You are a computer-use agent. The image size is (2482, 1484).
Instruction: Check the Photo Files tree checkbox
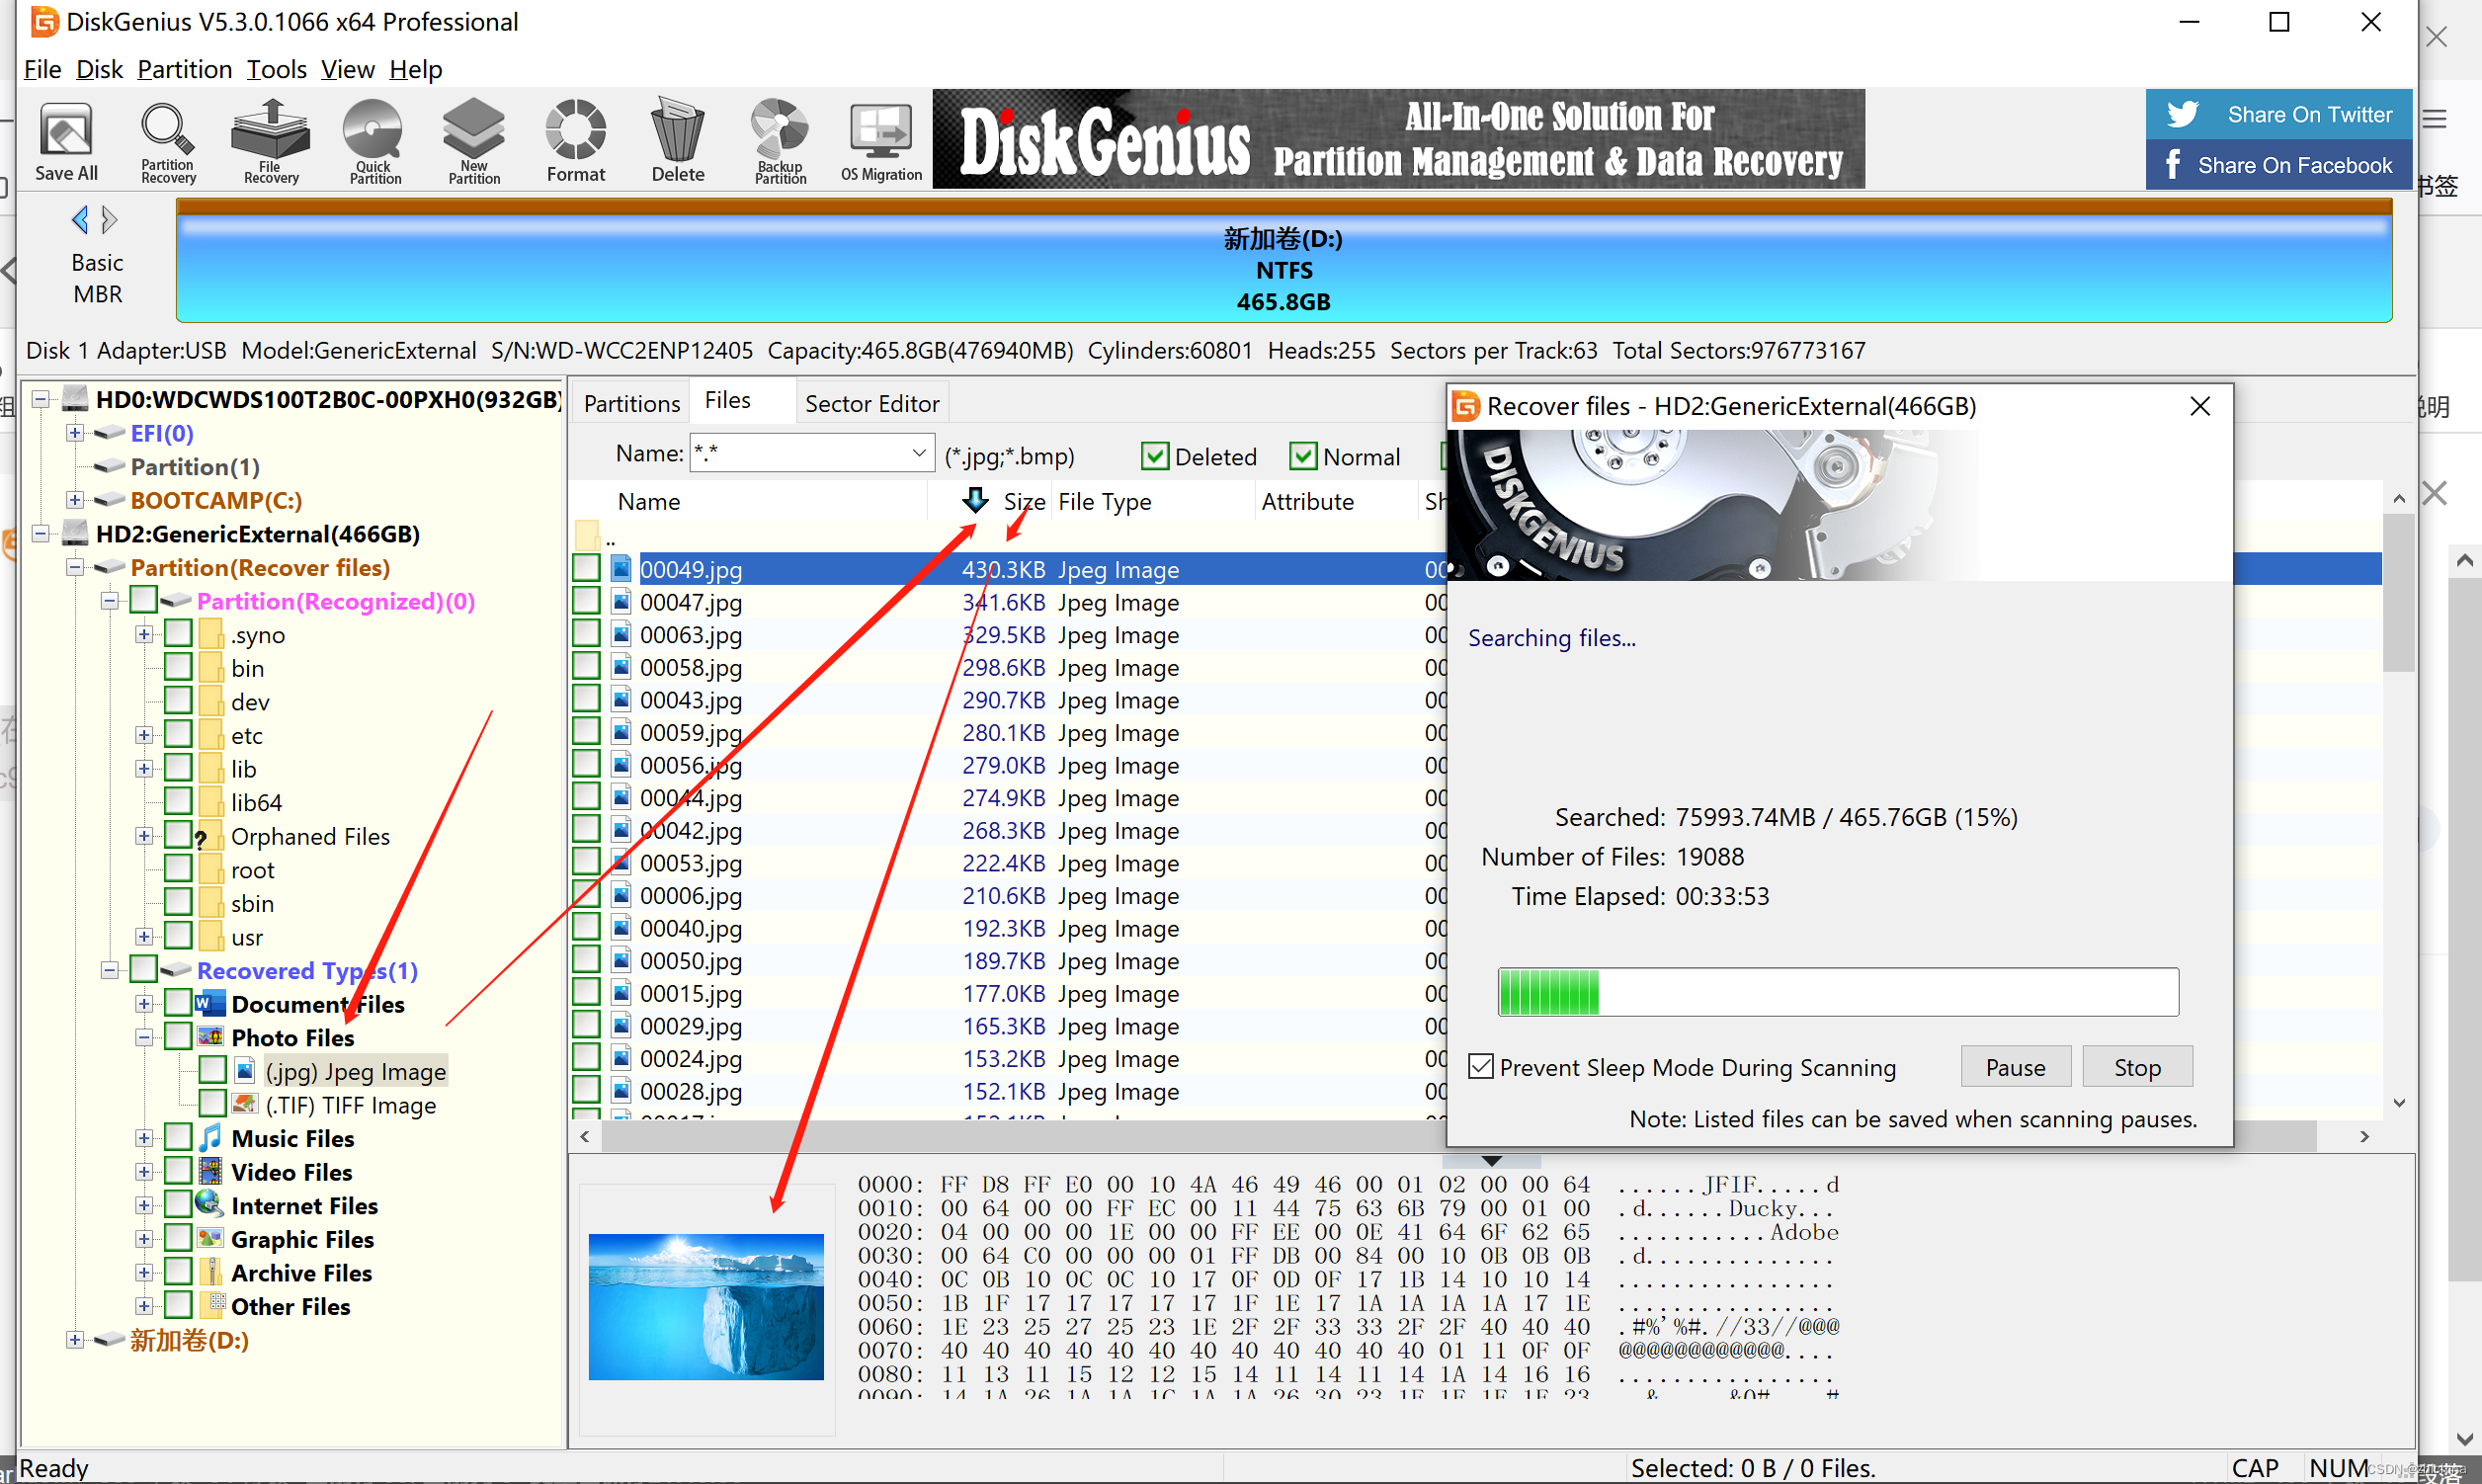tap(178, 1036)
